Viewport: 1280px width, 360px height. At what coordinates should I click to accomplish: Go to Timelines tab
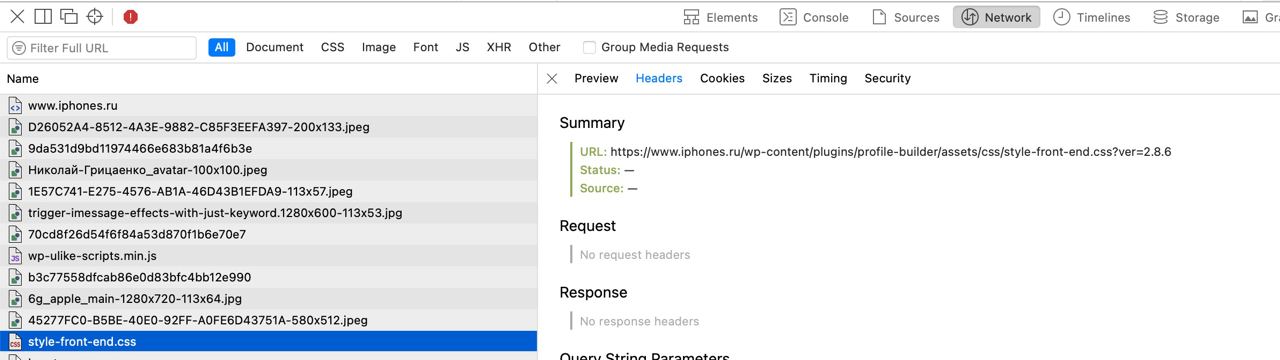coord(1092,17)
